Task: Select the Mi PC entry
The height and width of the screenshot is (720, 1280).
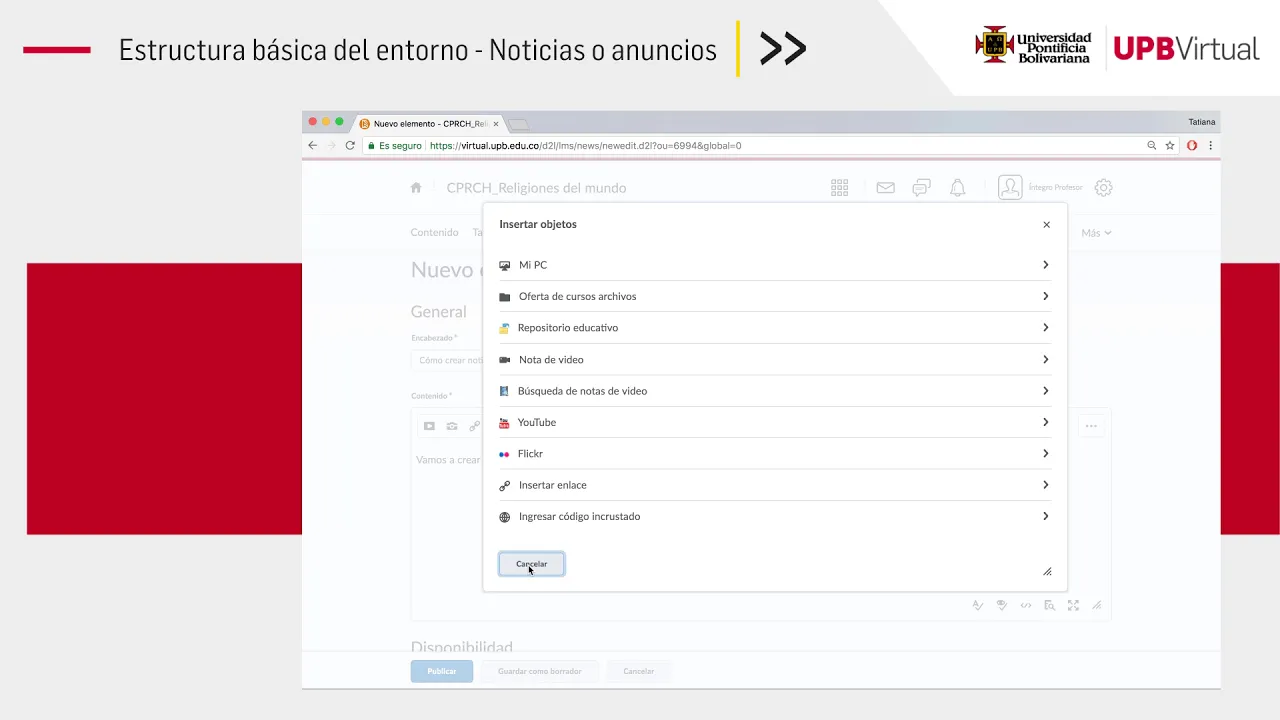Action: coord(775,265)
